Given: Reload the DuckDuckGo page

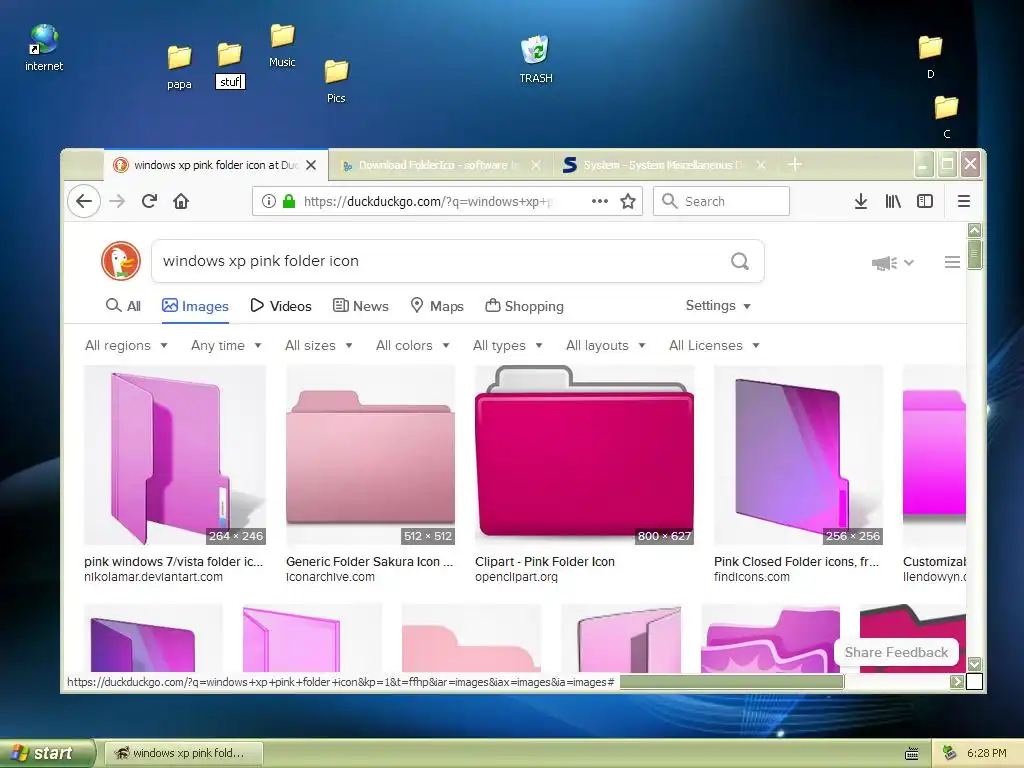Looking at the screenshot, I should pyautogui.click(x=149, y=201).
